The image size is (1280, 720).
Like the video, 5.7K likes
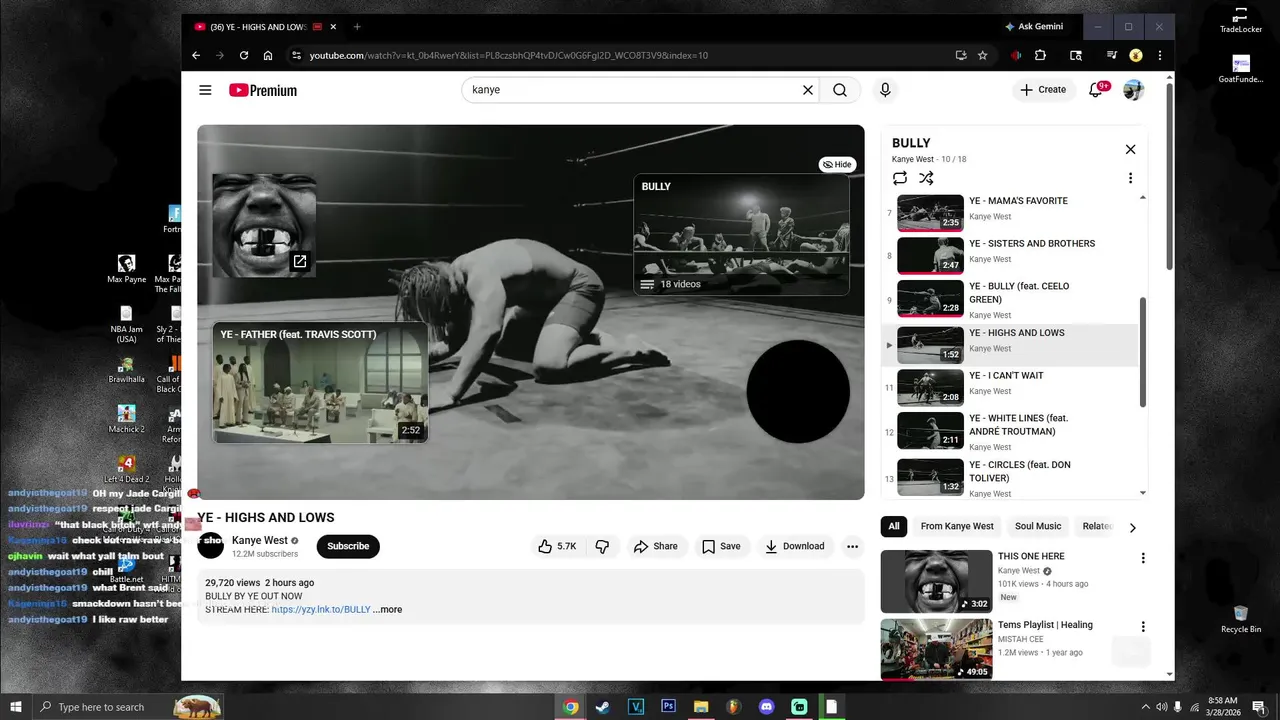tap(558, 546)
